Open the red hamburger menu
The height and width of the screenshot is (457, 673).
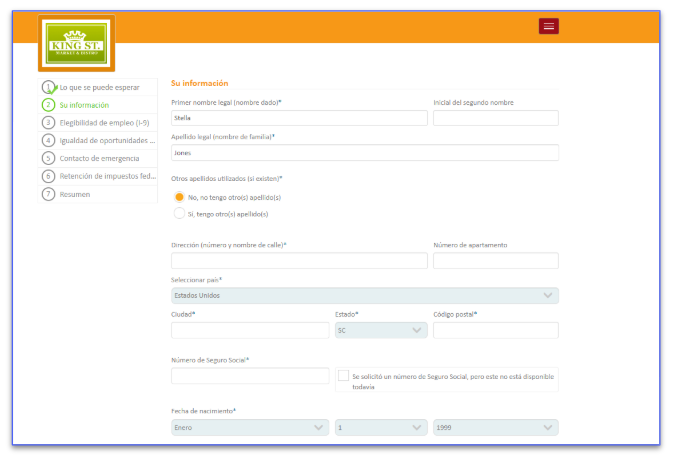coord(548,26)
